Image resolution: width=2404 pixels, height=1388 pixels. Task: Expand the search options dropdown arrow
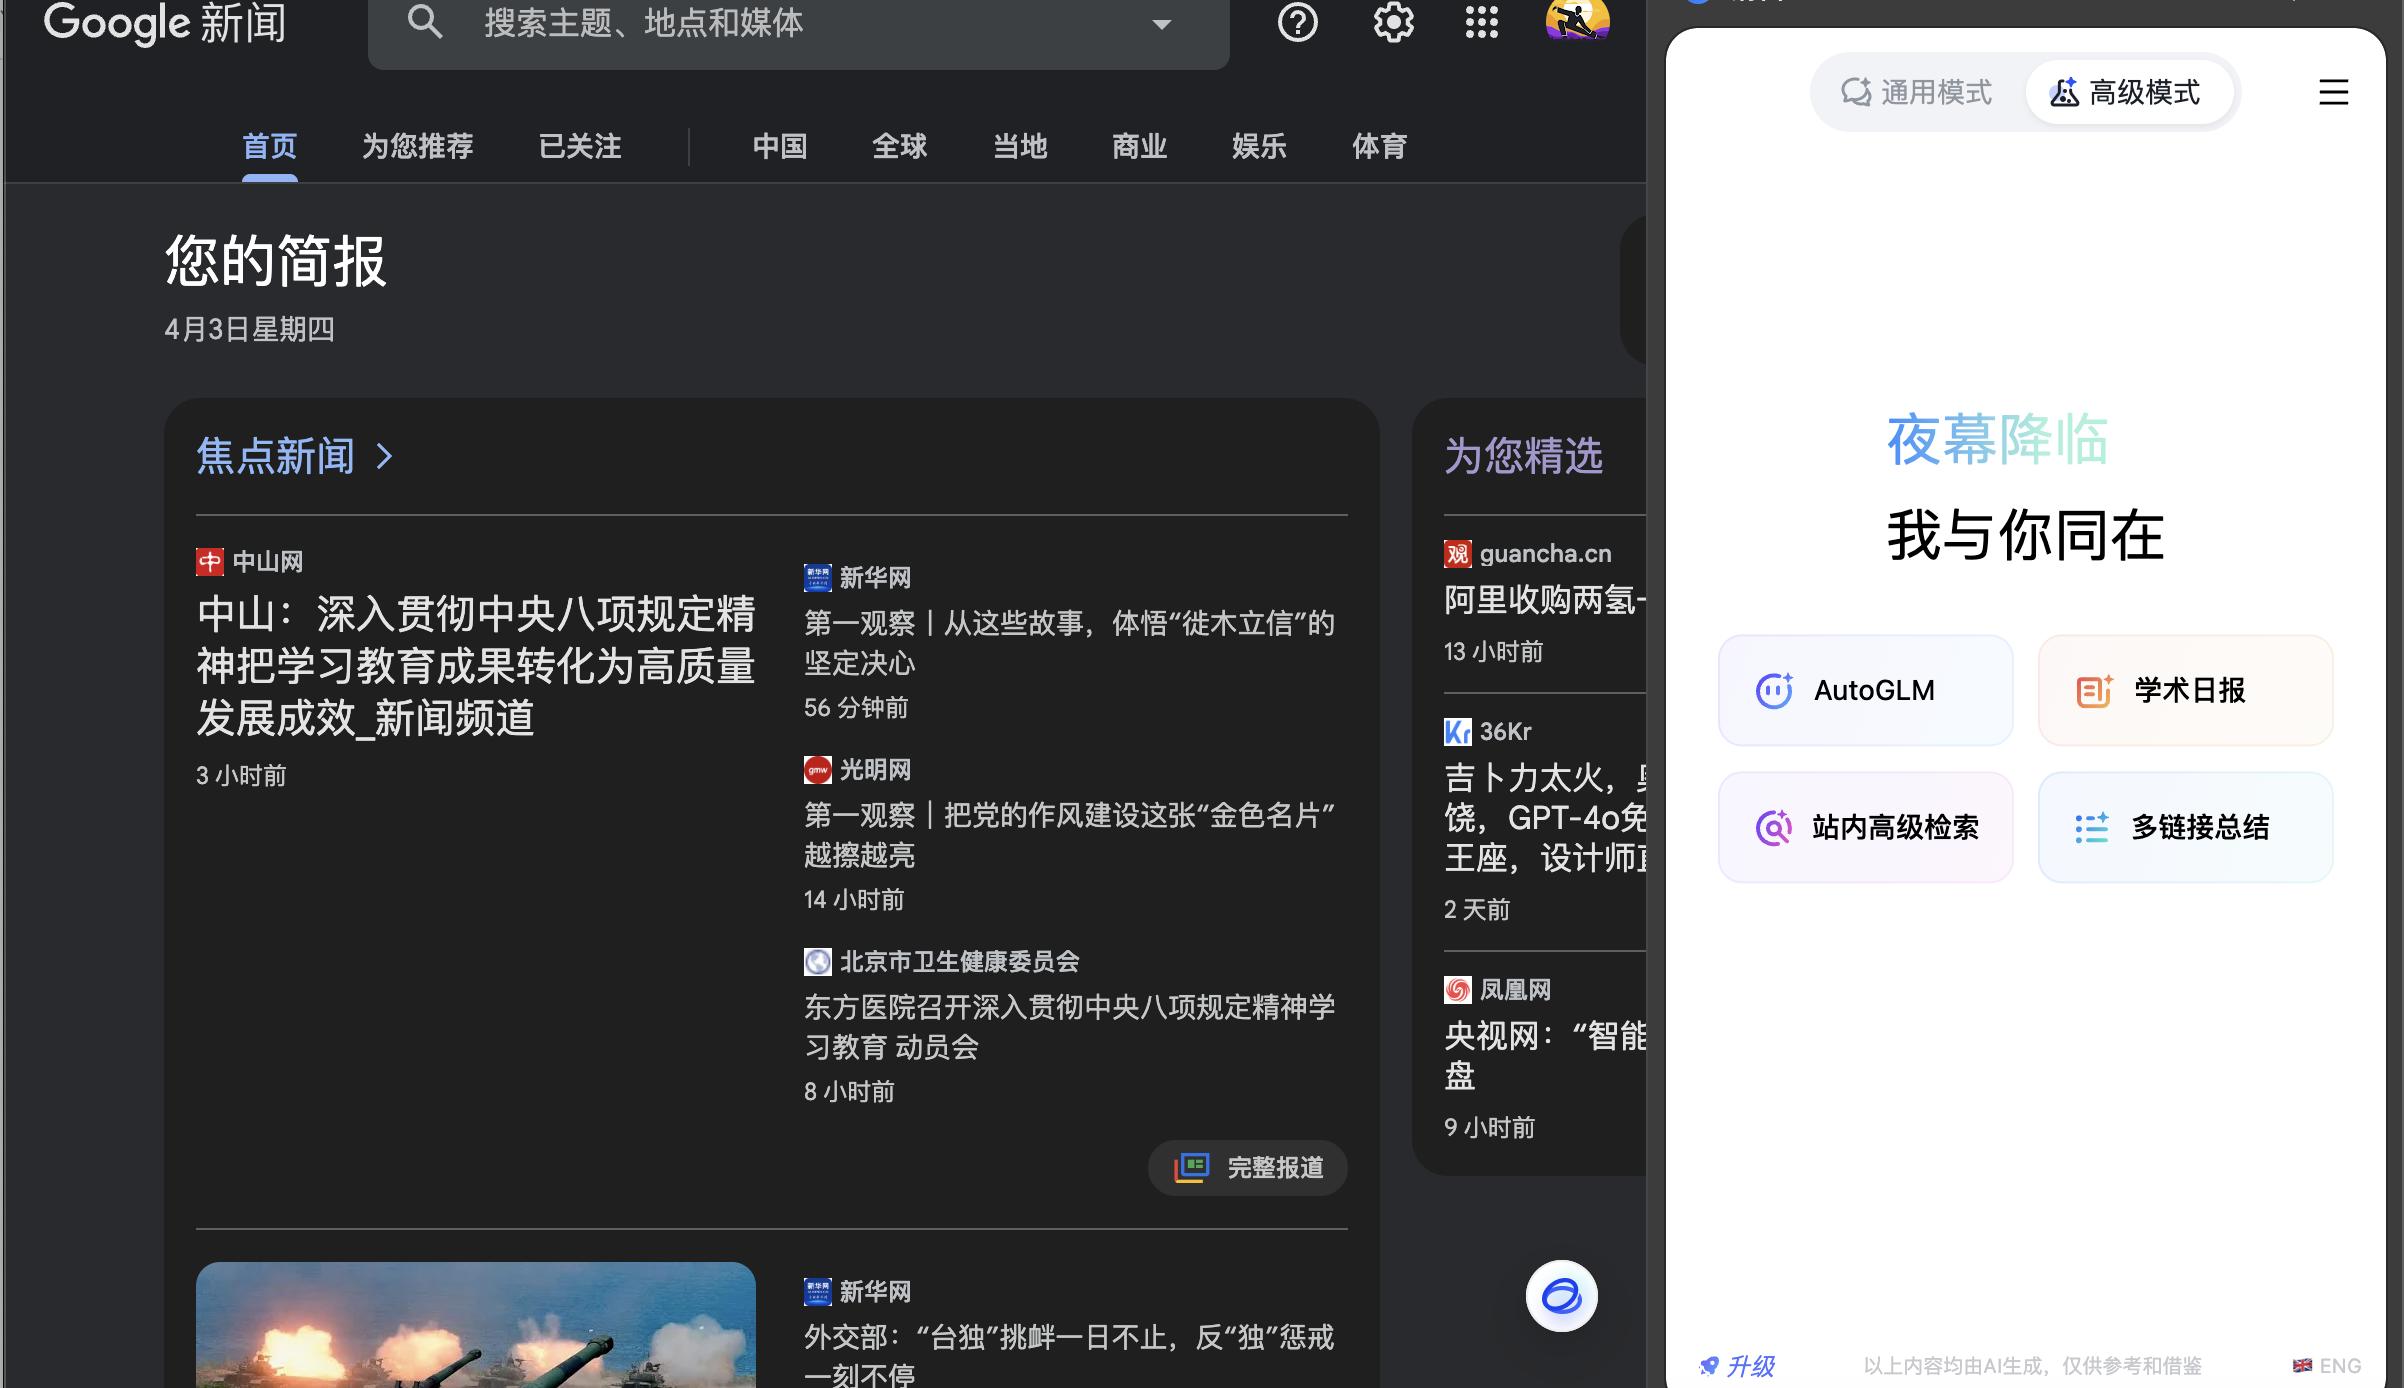point(1161,24)
